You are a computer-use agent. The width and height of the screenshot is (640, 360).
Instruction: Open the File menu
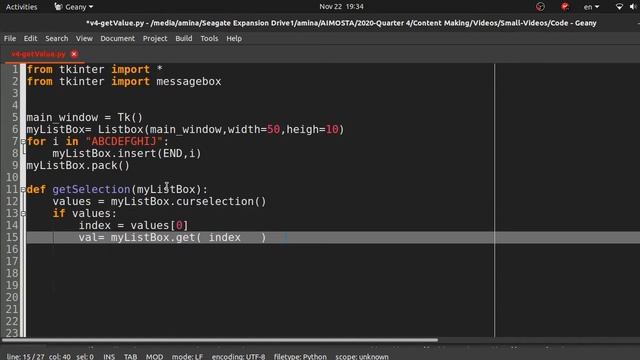[10, 38]
